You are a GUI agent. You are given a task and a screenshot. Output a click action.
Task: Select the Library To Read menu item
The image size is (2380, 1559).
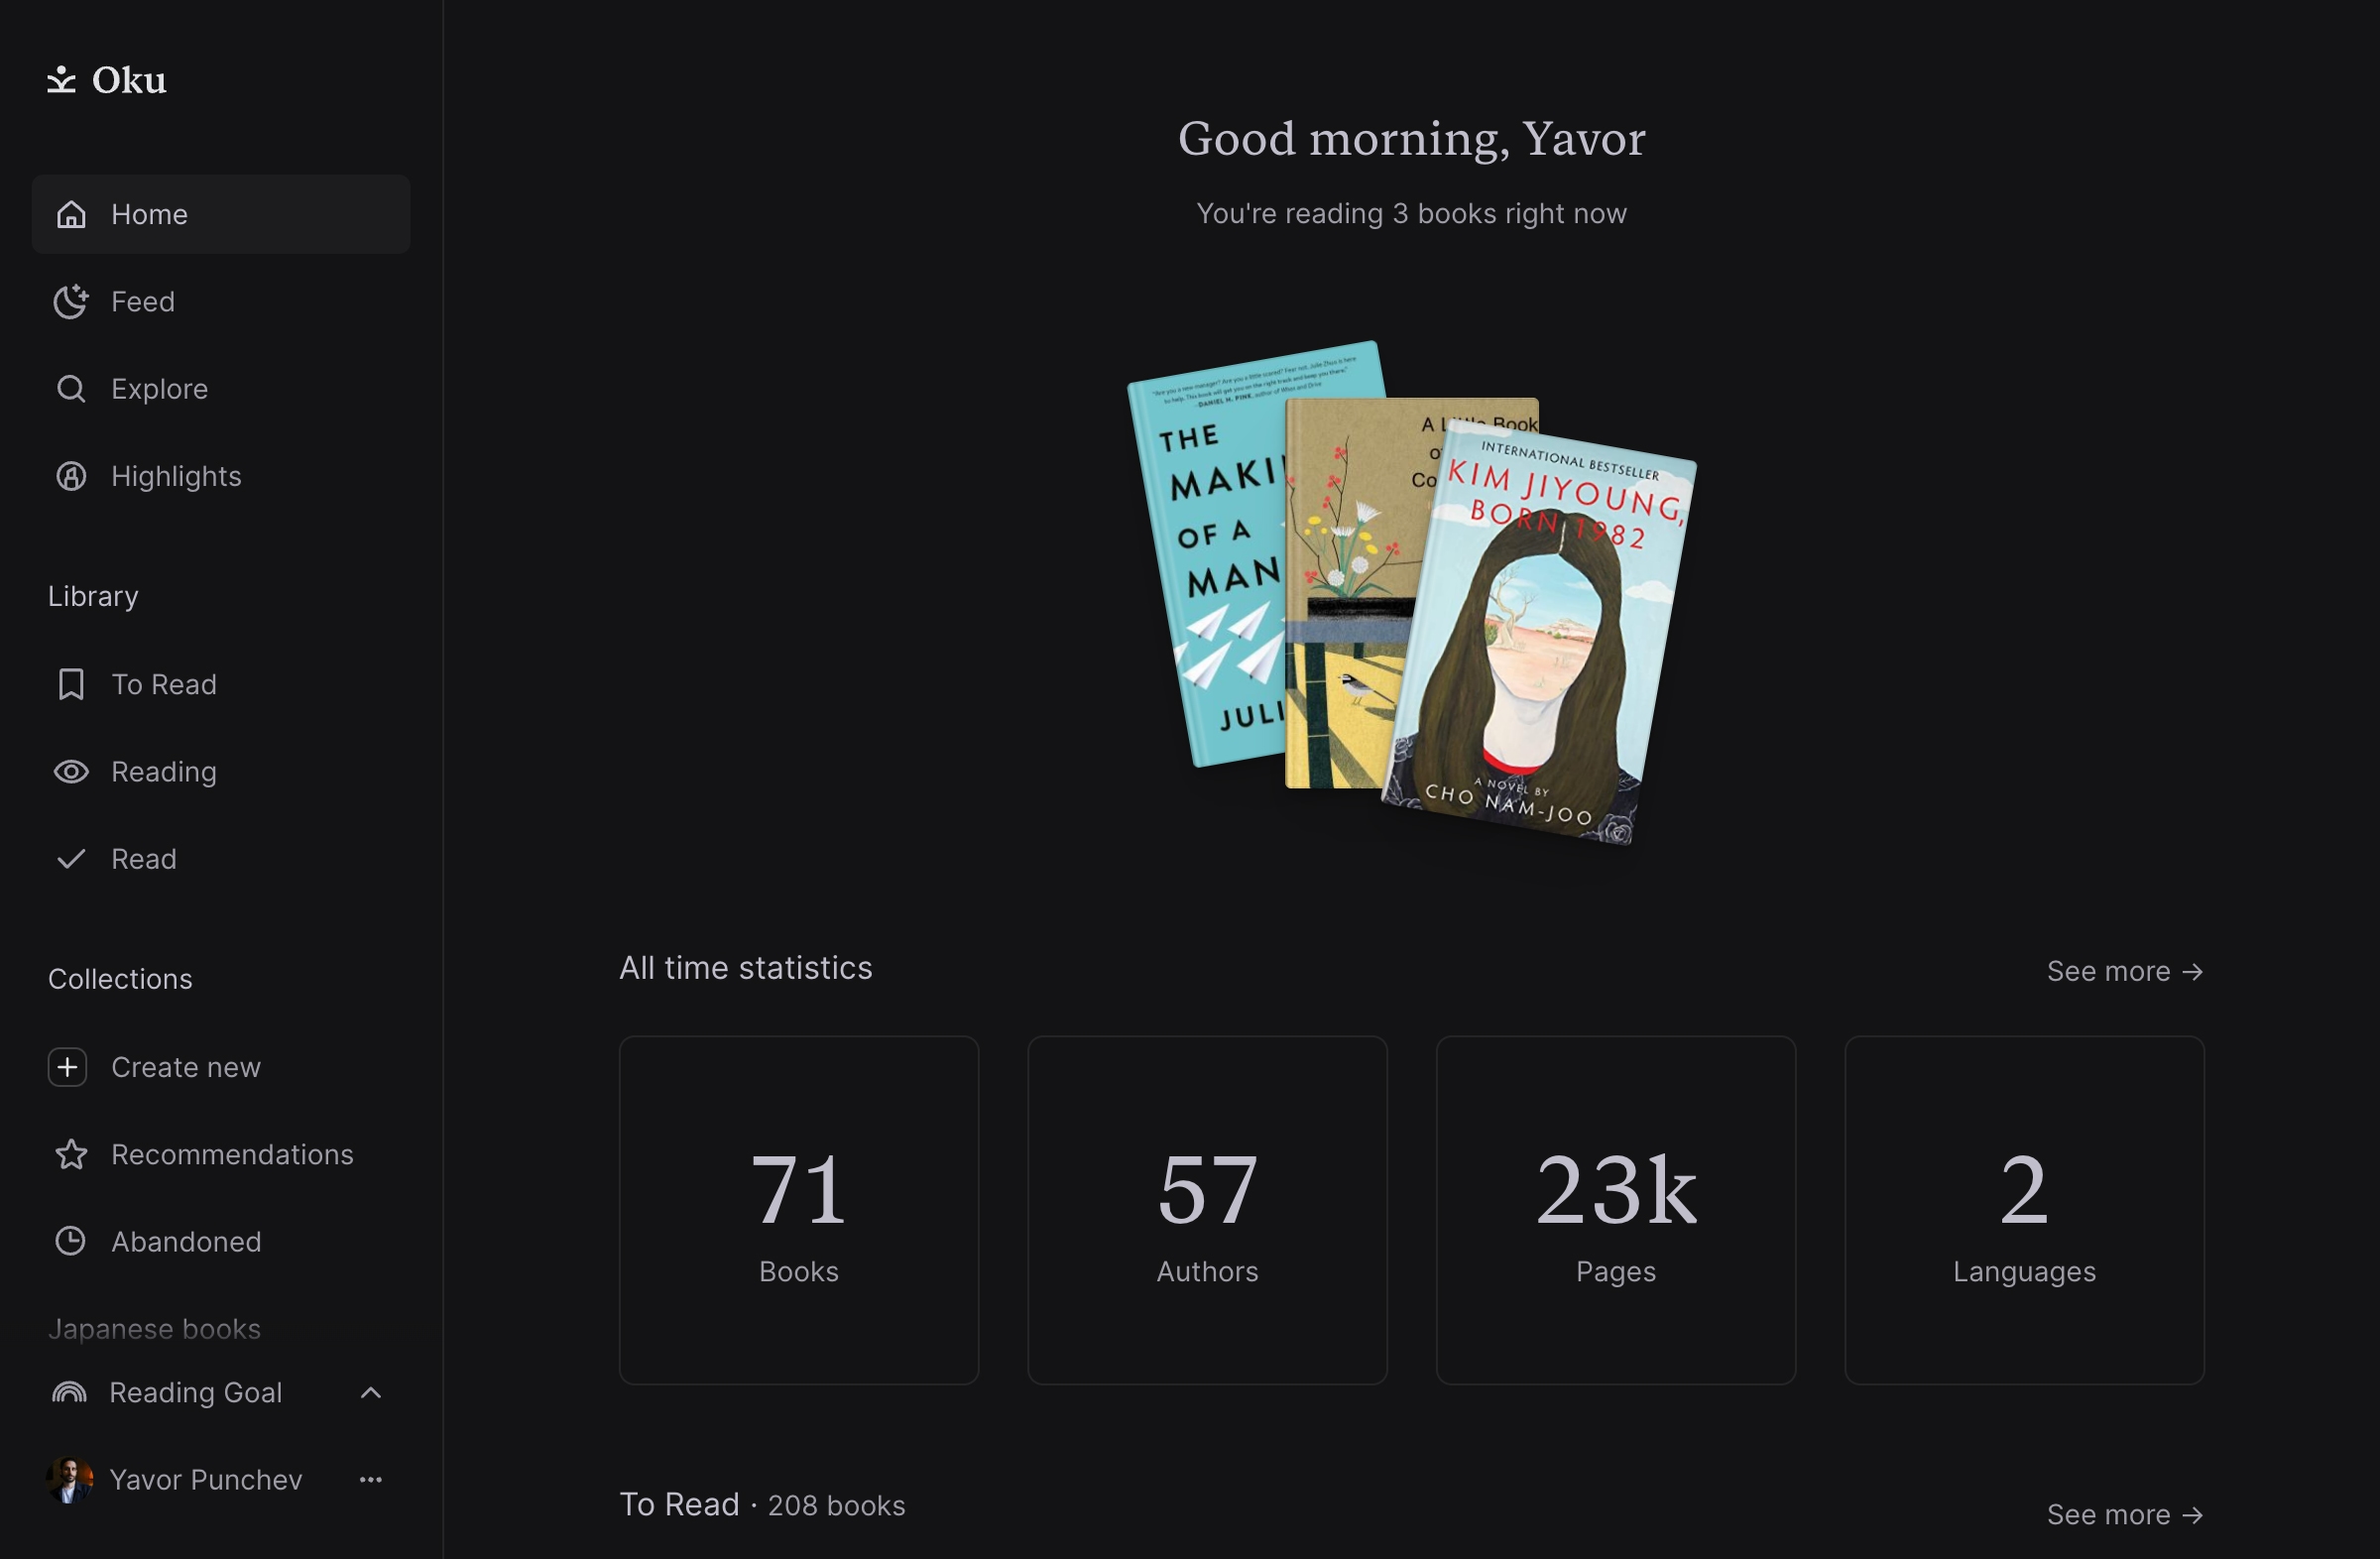pos(166,684)
